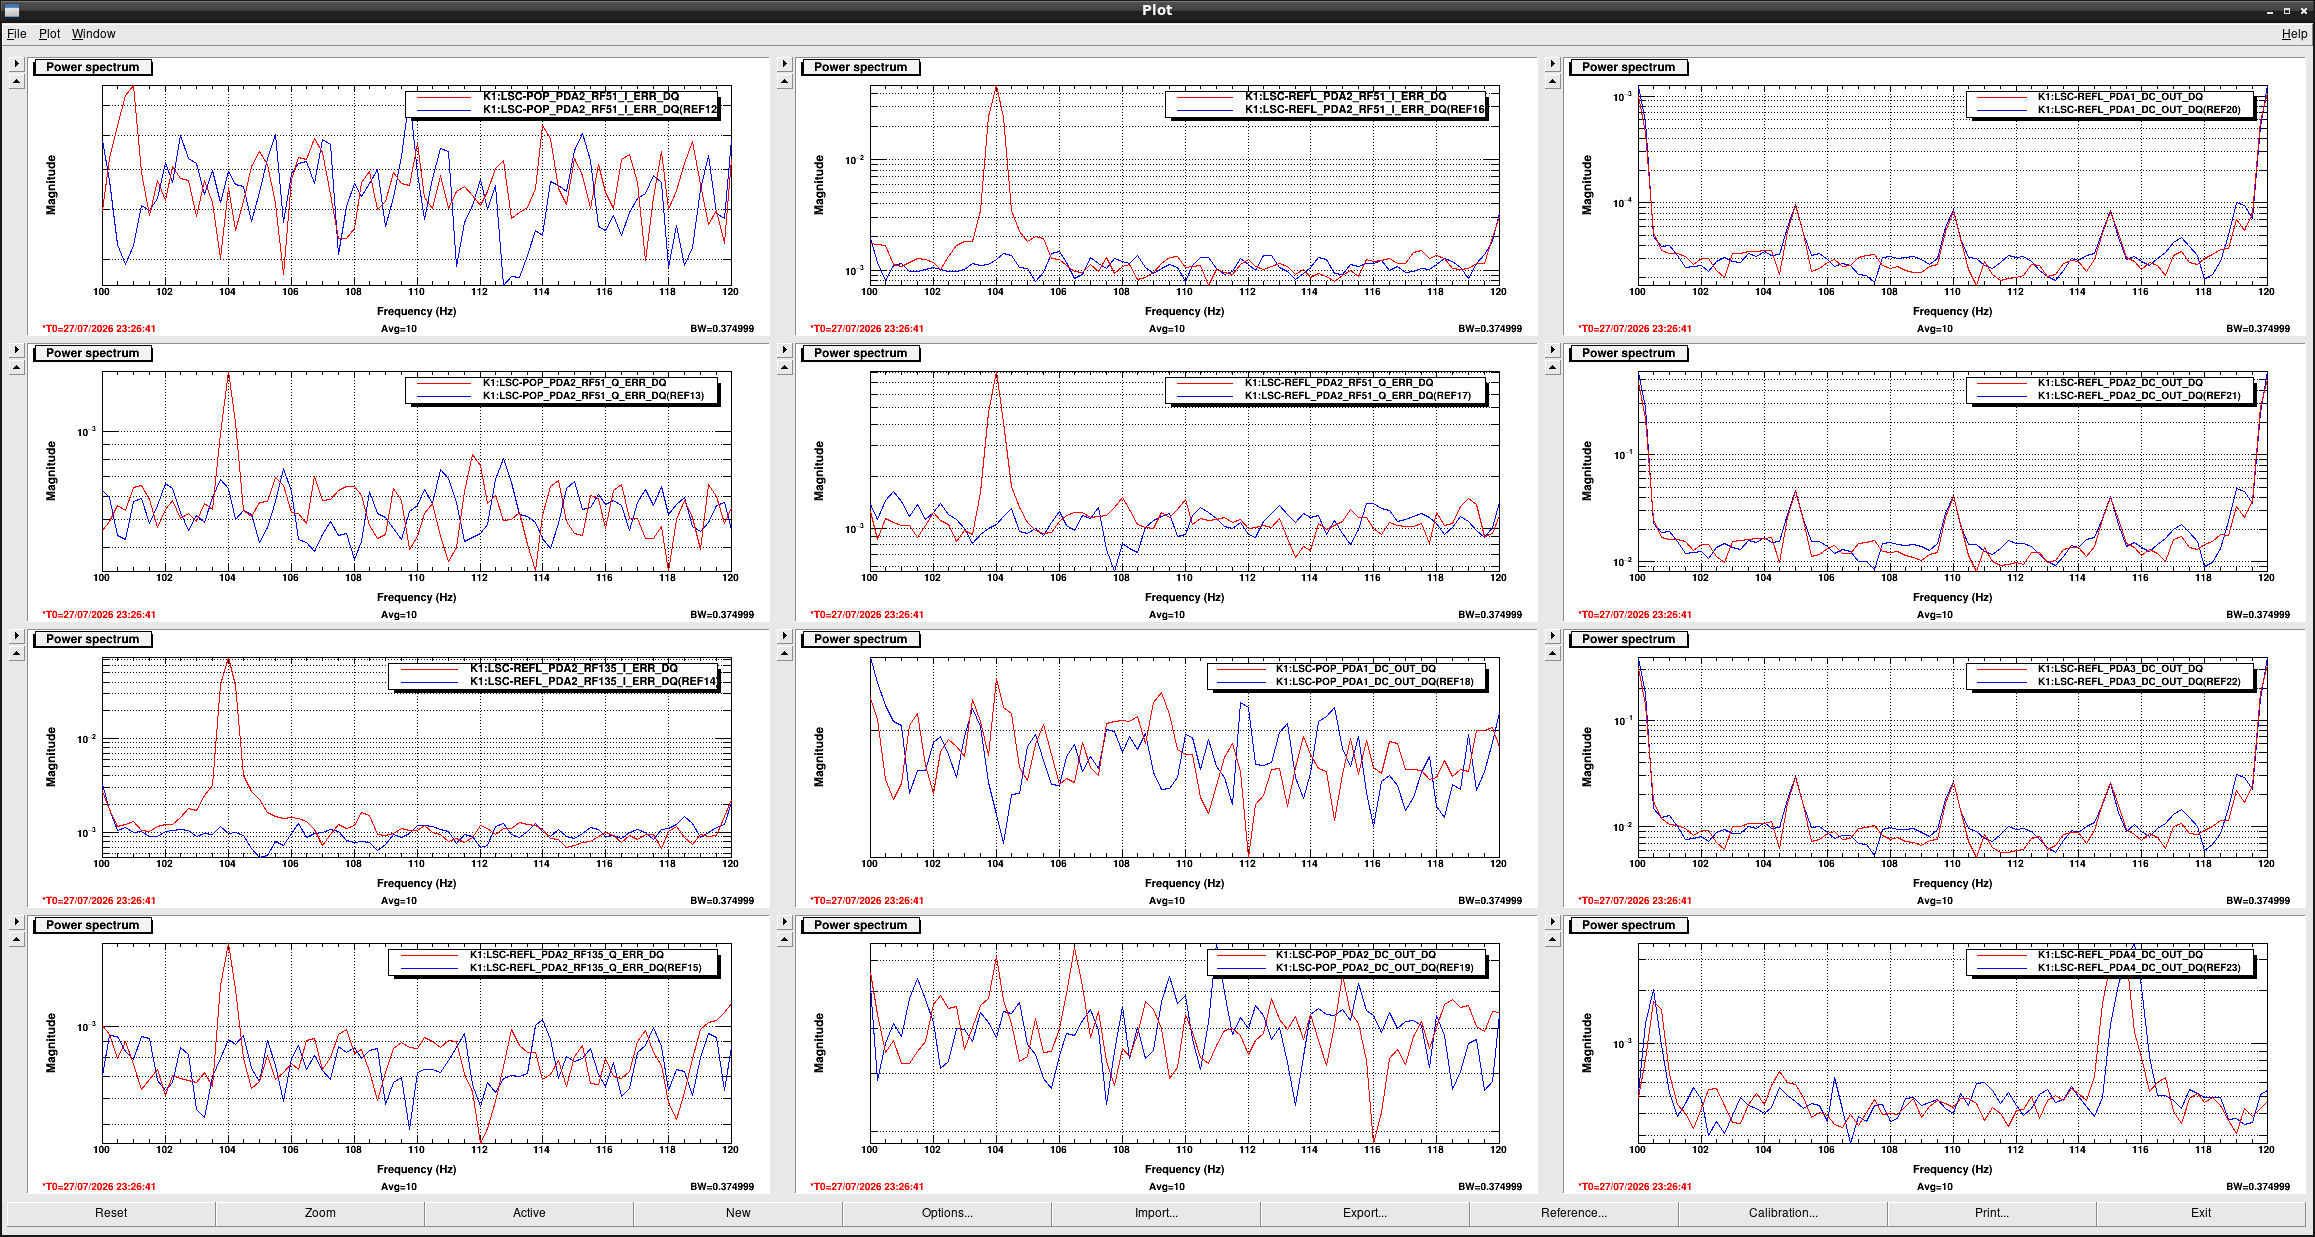Click up-arrow icon beside REFL_PDA2_RF135_Q plot

16,940
